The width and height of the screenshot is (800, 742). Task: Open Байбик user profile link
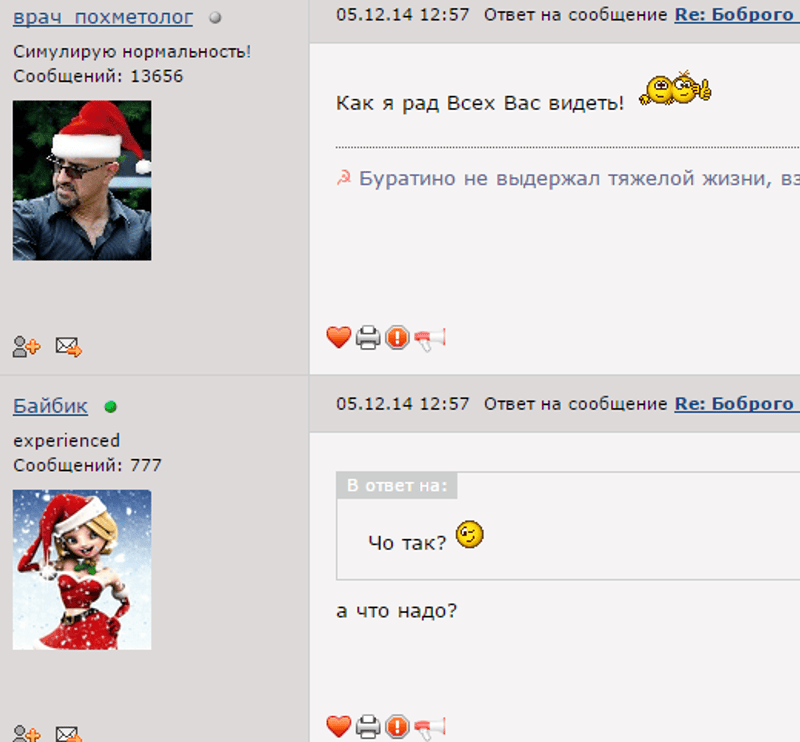click(x=51, y=406)
